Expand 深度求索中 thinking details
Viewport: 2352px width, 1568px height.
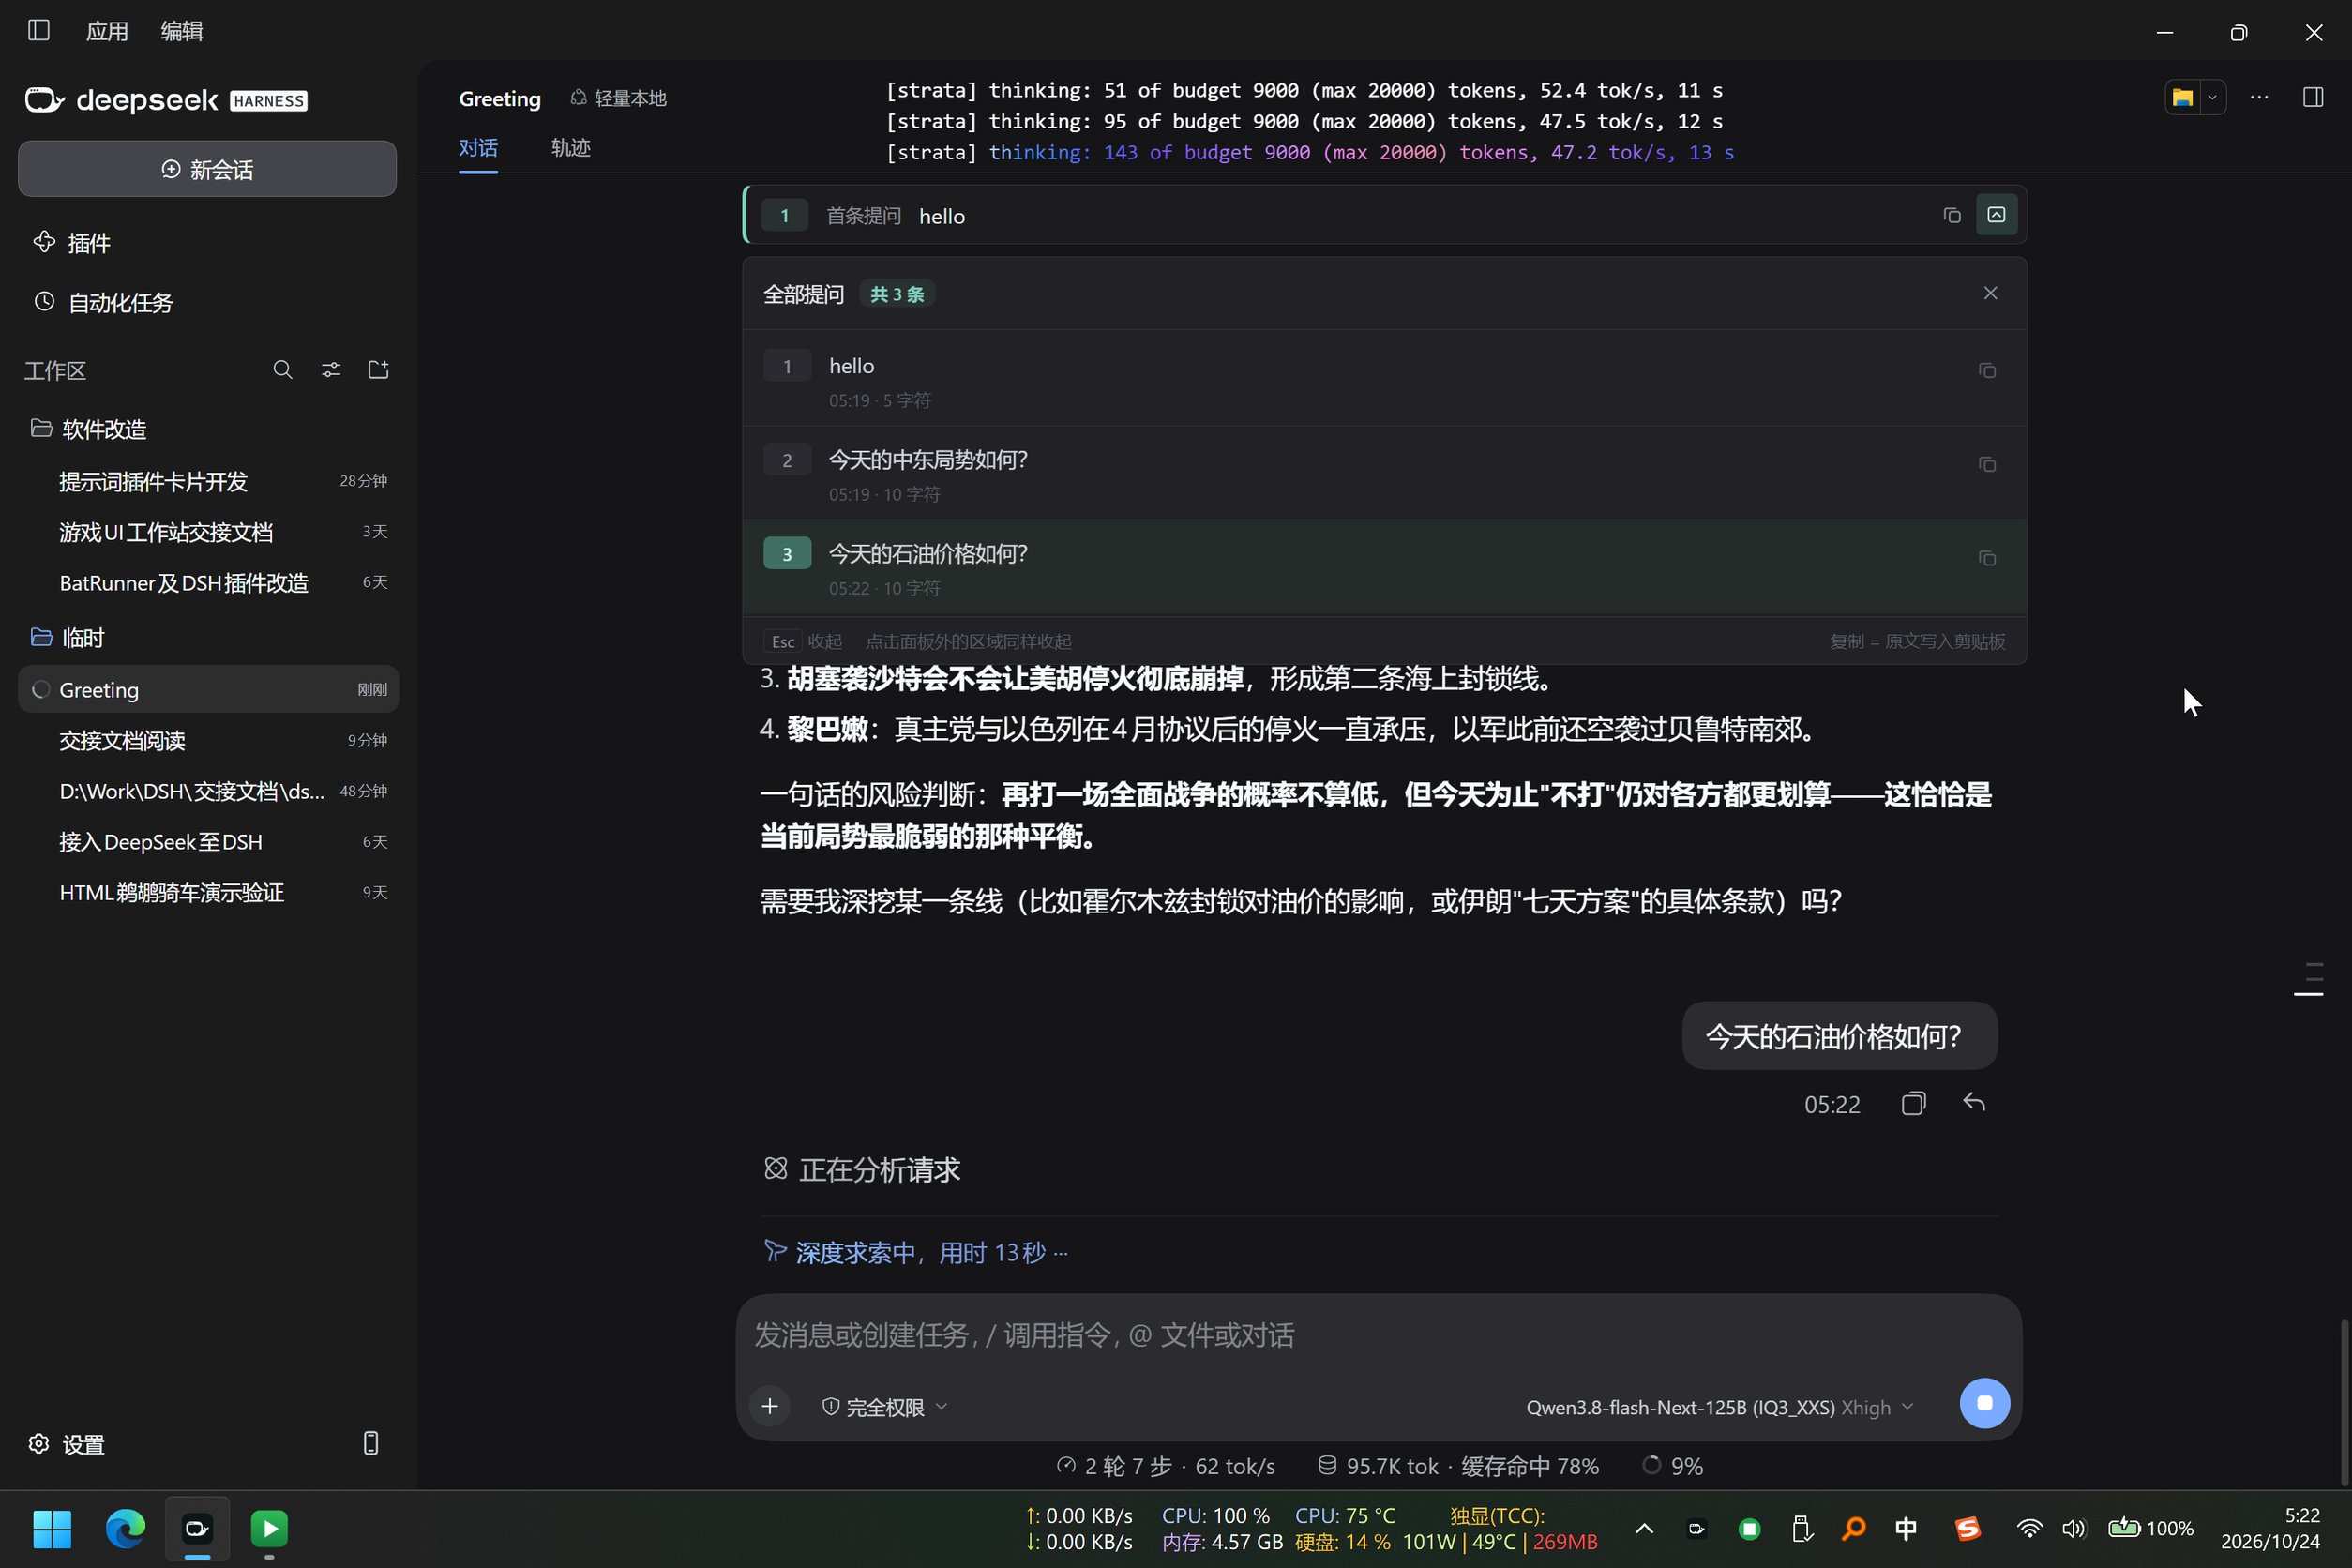click(x=916, y=1252)
